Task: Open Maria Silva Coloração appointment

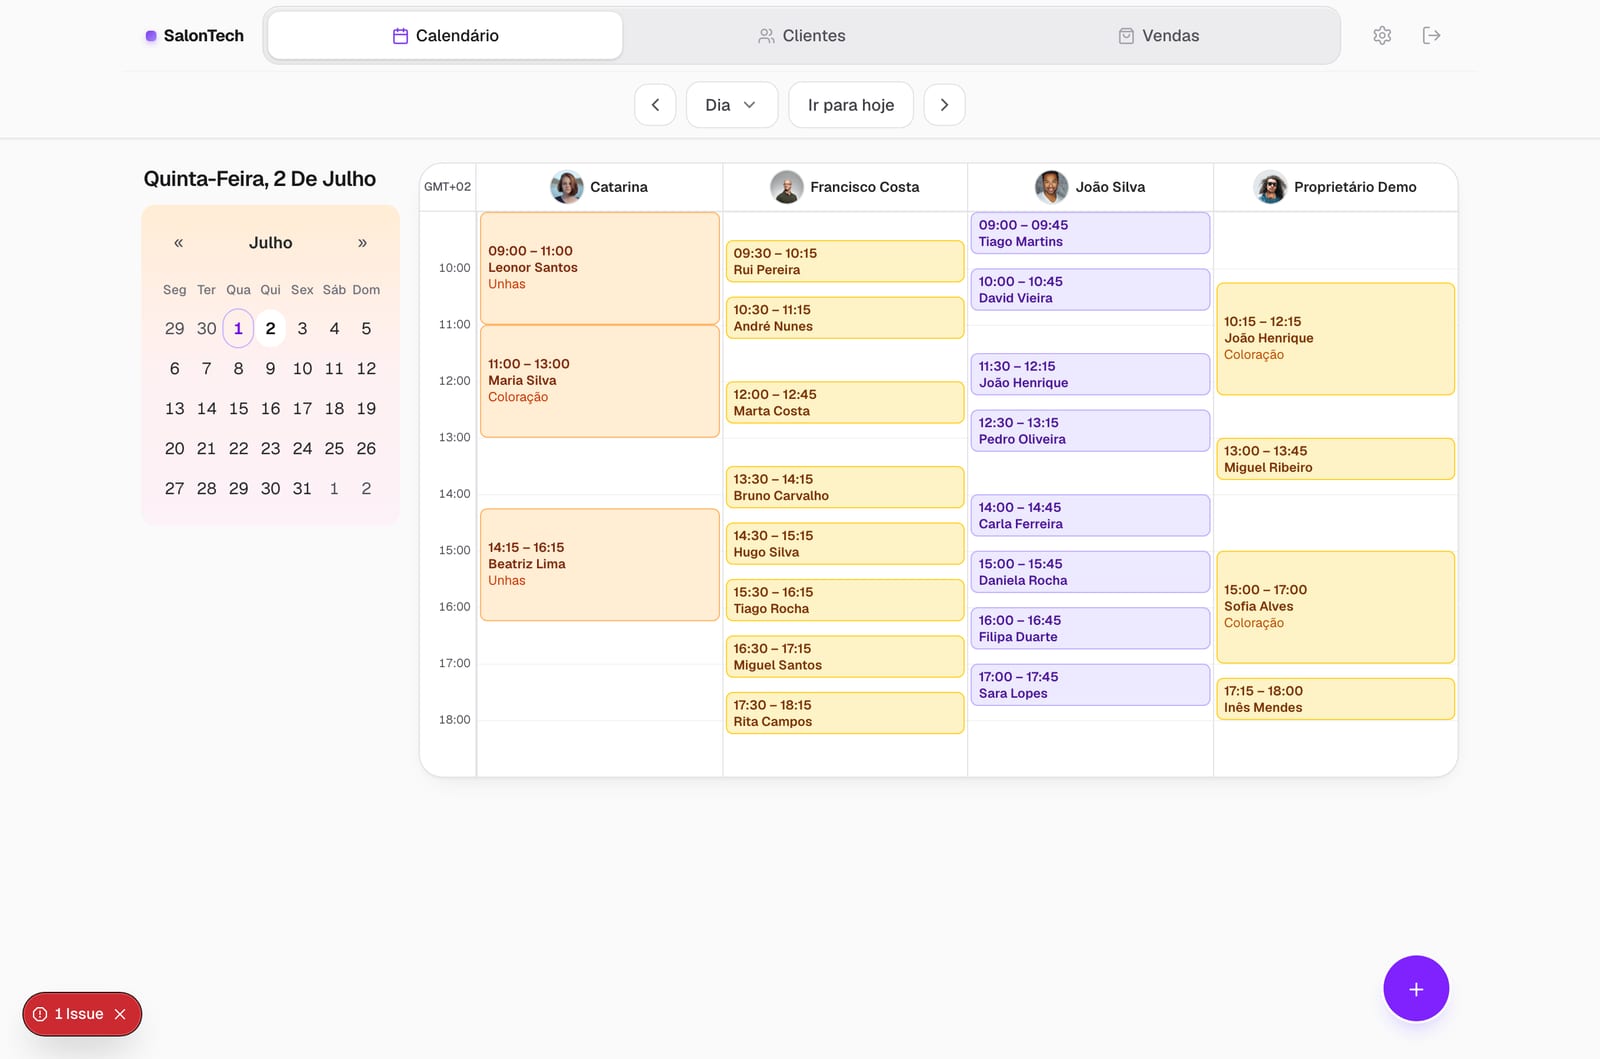Action: 600,381
